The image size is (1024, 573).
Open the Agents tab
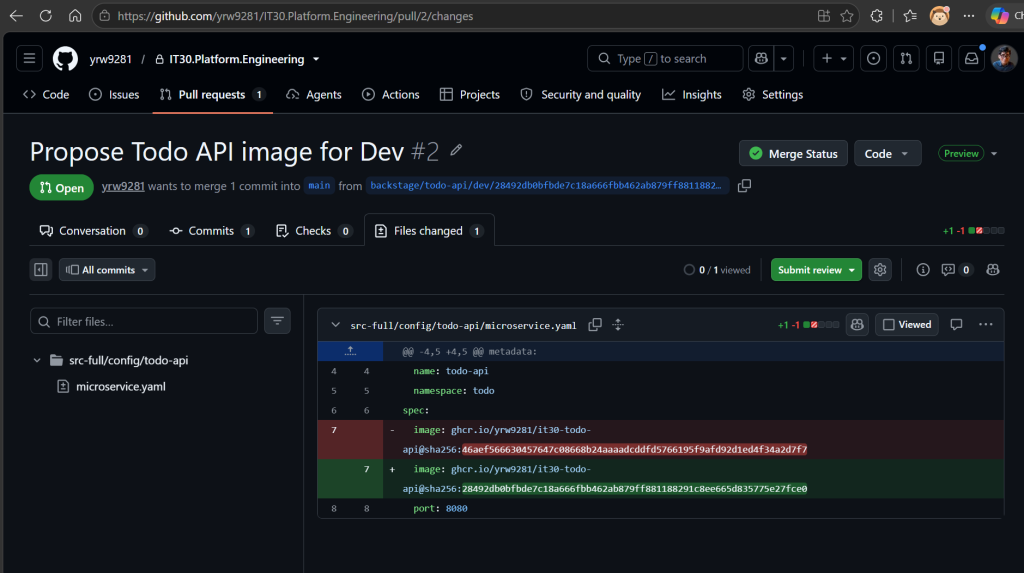pos(314,95)
